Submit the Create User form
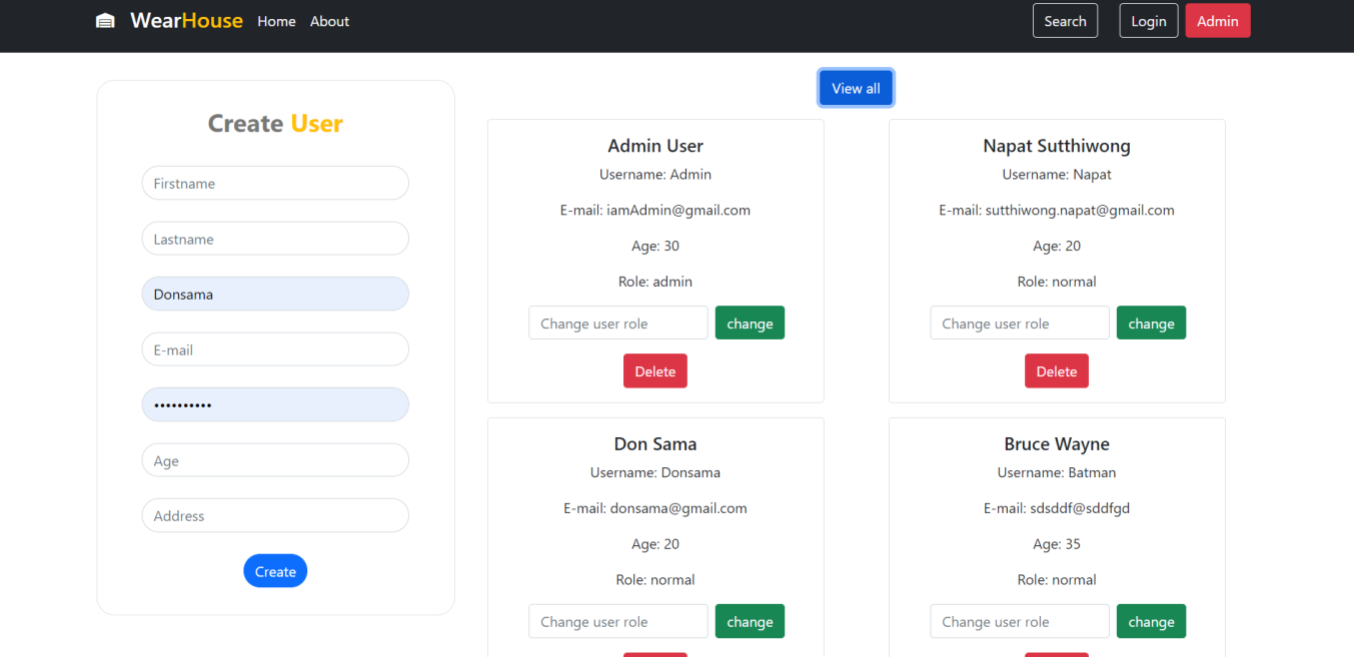Image resolution: width=1354 pixels, height=657 pixels. tap(275, 570)
